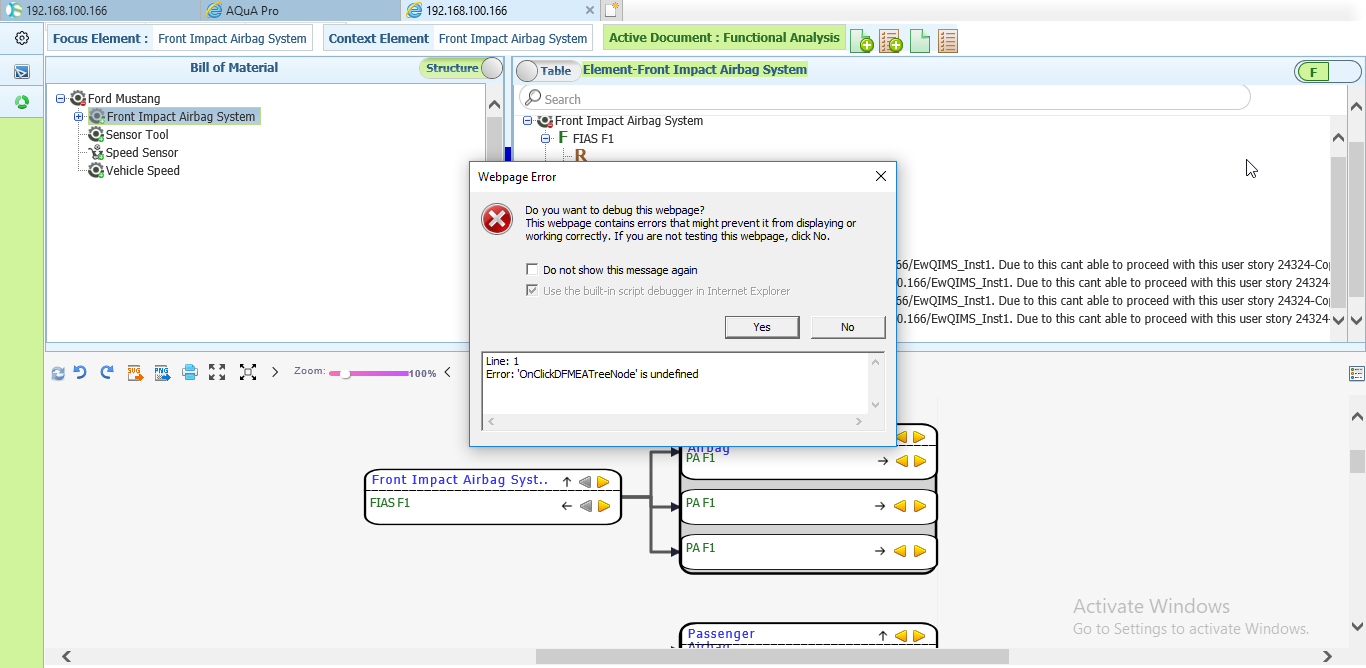Click the Bill of Material scroll up arrow
1366x668 pixels.
pyautogui.click(x=494, y=104)
